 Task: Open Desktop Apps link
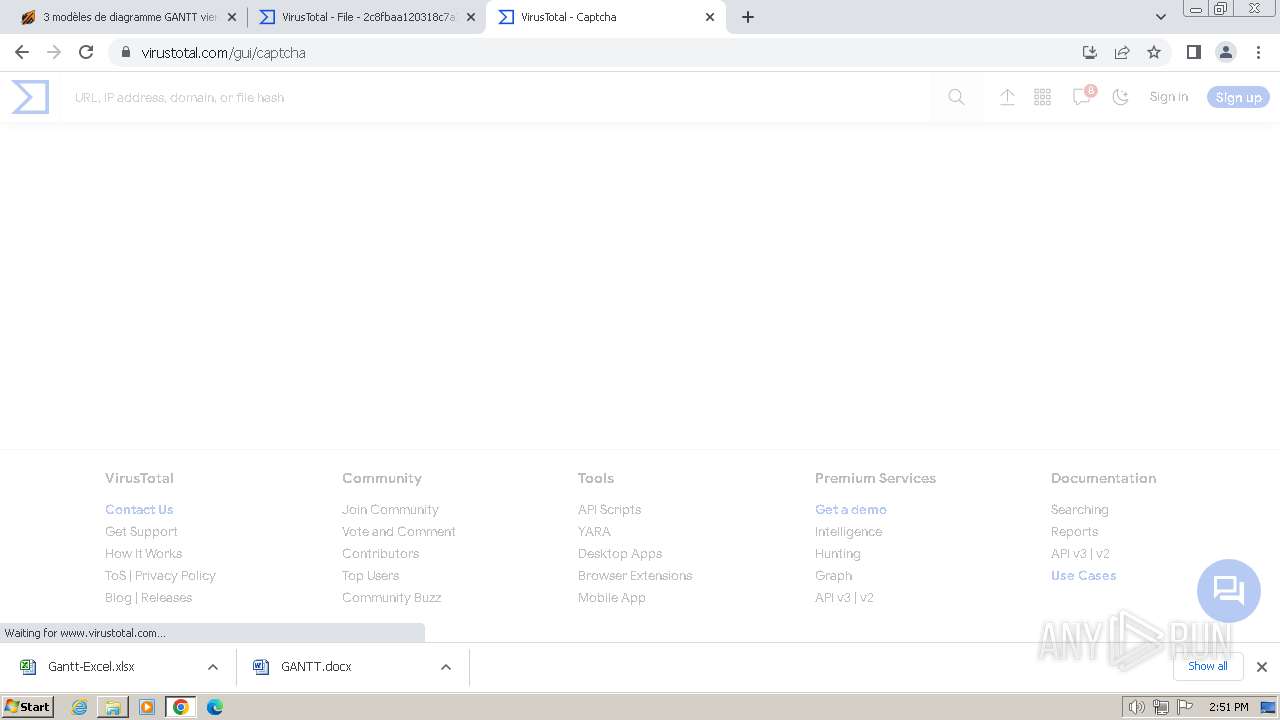coord(620,553)
